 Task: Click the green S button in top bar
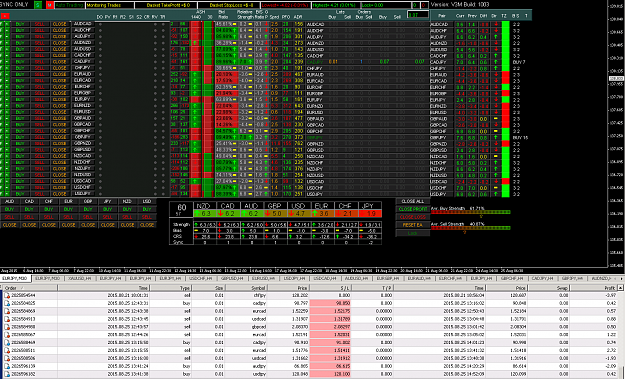(x=38, y=5)
